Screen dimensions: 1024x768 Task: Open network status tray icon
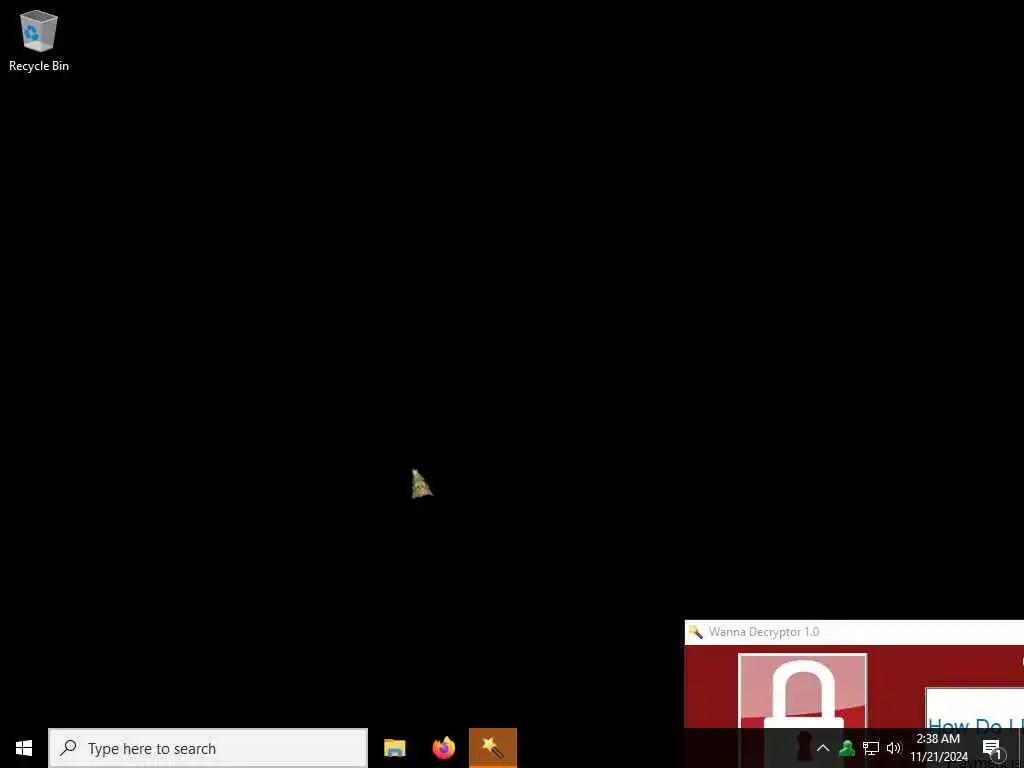[871, 748]
